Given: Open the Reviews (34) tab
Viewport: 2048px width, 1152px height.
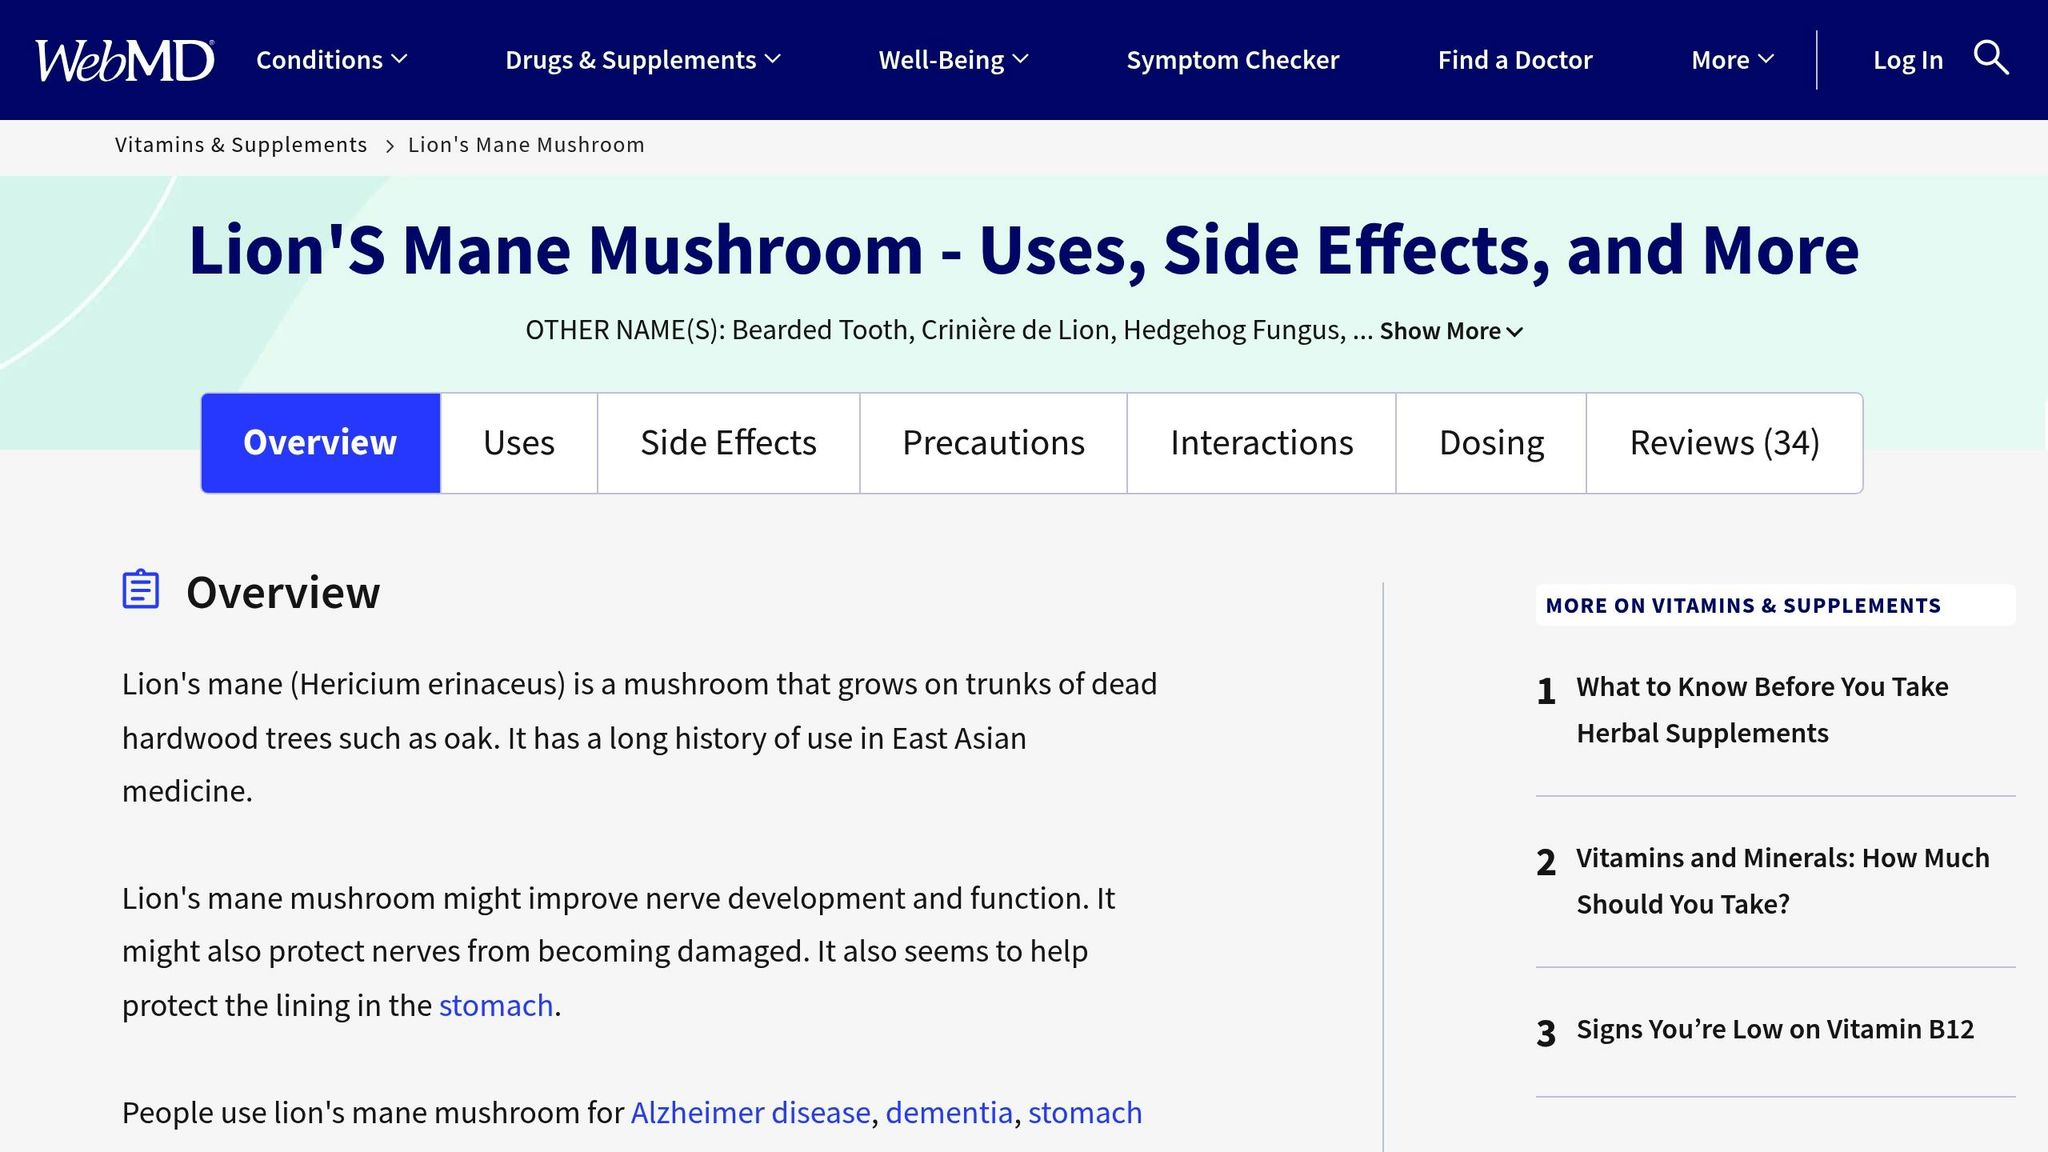Looking at the screenshot, I should [x=1724, y=443].
